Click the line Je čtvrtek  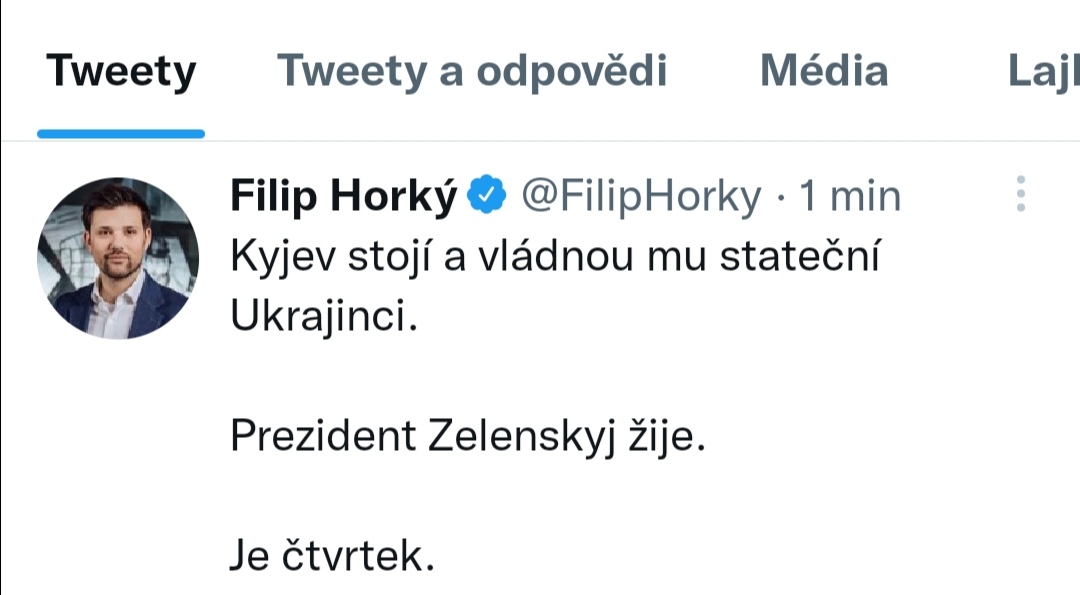coord(332,557)
